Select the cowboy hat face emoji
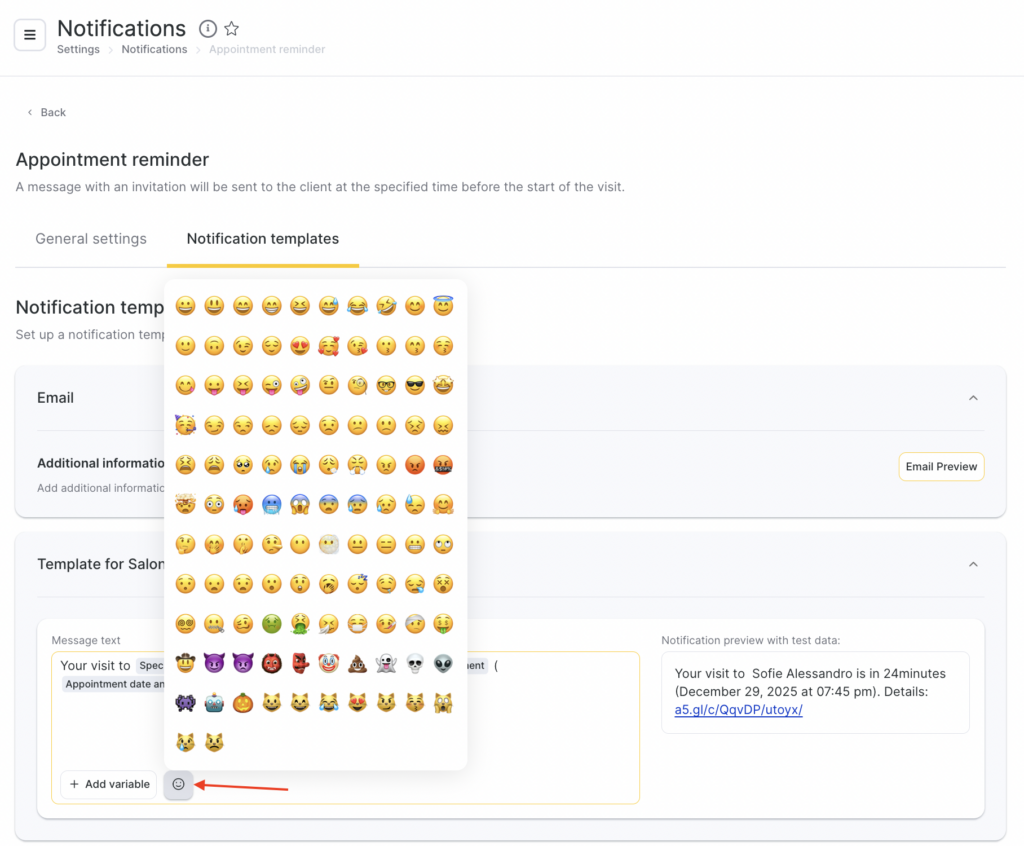The height and width of the screenshot is (846, 1024). 185,663
